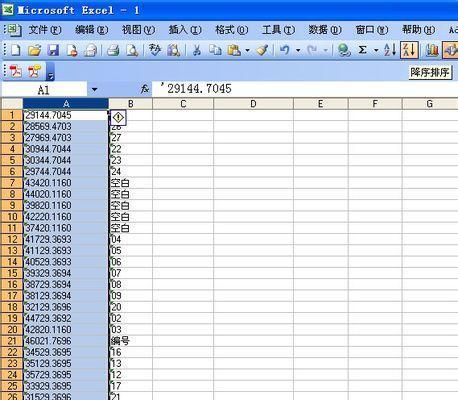Expand the Name Box dropdown arrow
The width and height of the screenshot is (458, 400).
[94, 90]
